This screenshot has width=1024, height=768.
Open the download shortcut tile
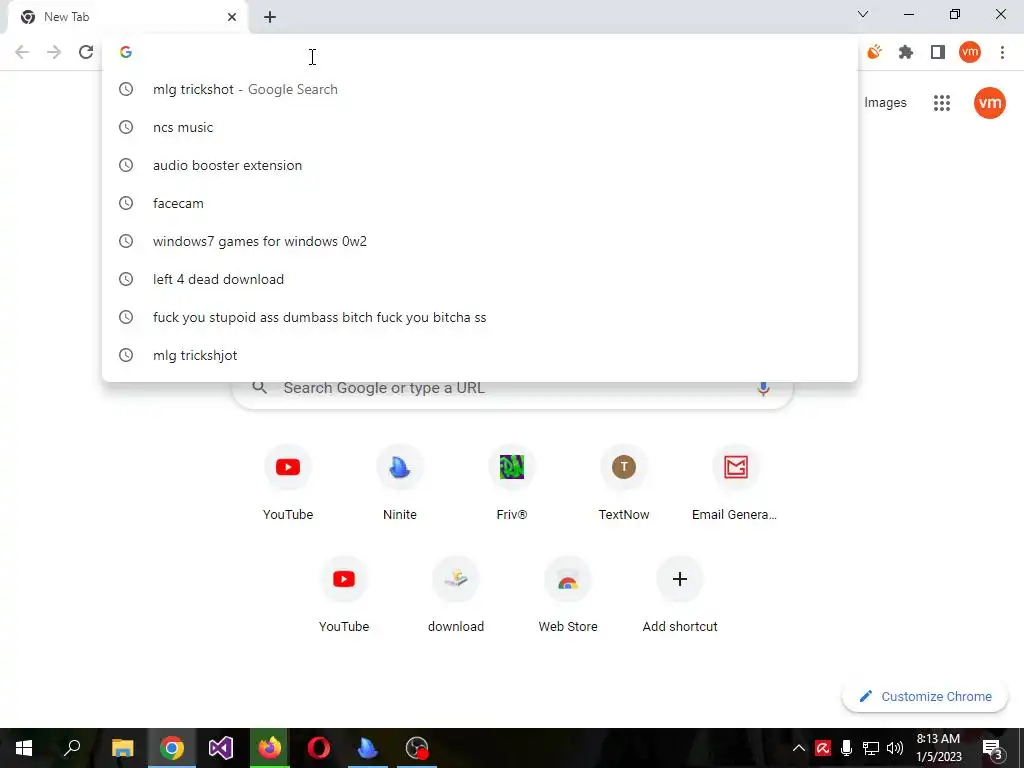[x=456, y=595]
